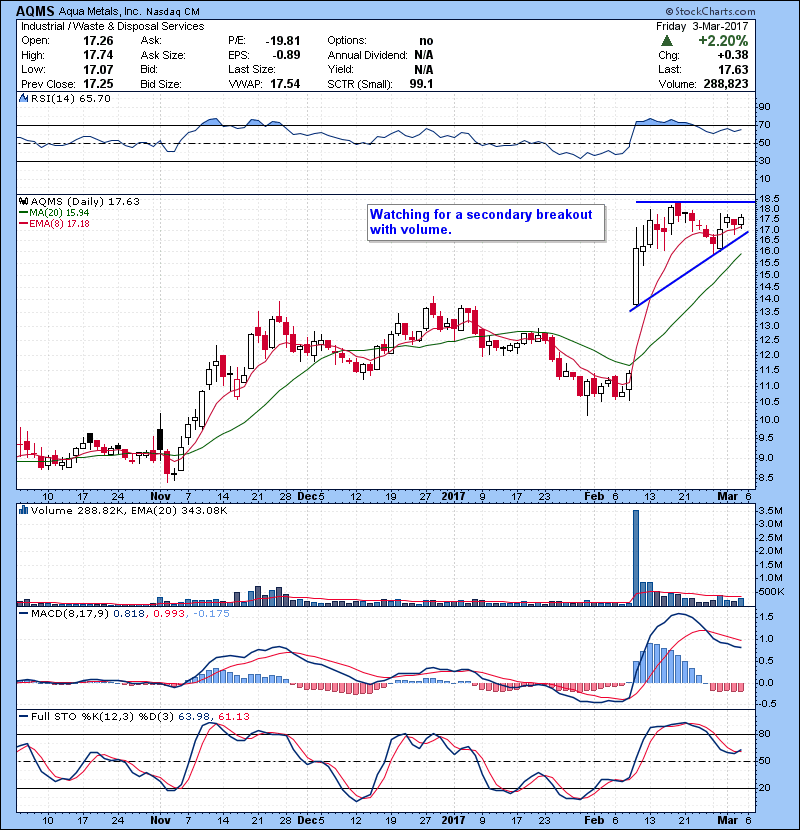Screen dimensions: 800x830
Task: Click the 18.5 tick on price axis
Action: [x=769, y=199]
